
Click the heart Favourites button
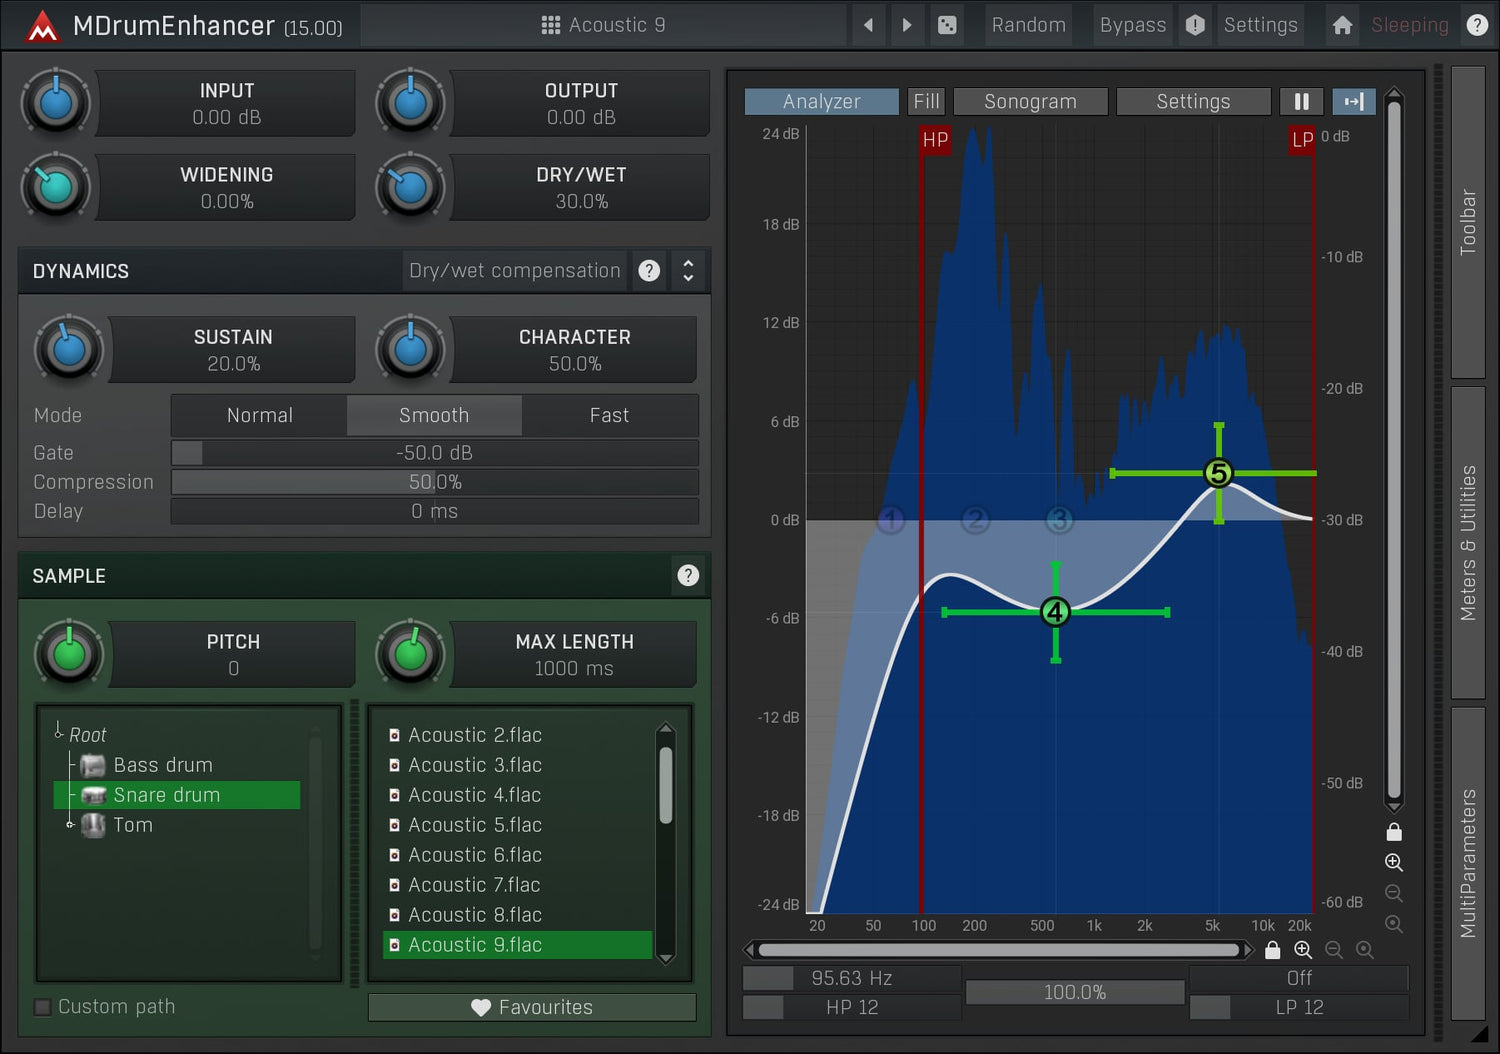(x=532, y=1007)
